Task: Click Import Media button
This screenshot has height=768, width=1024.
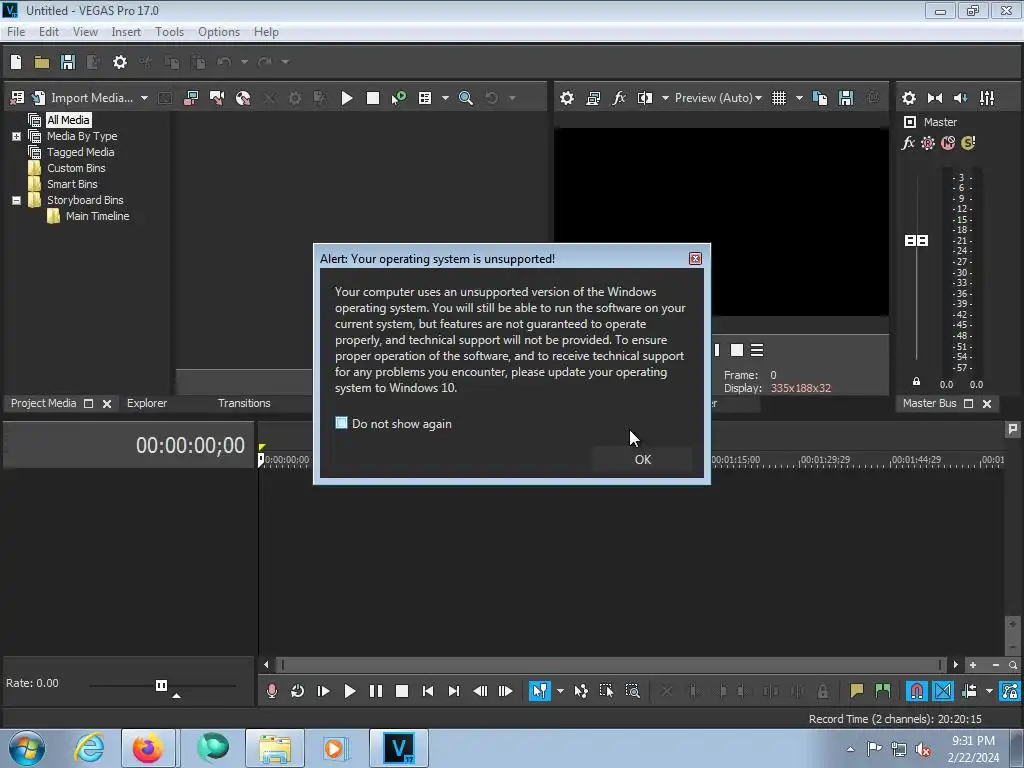Action: [85, 98]
